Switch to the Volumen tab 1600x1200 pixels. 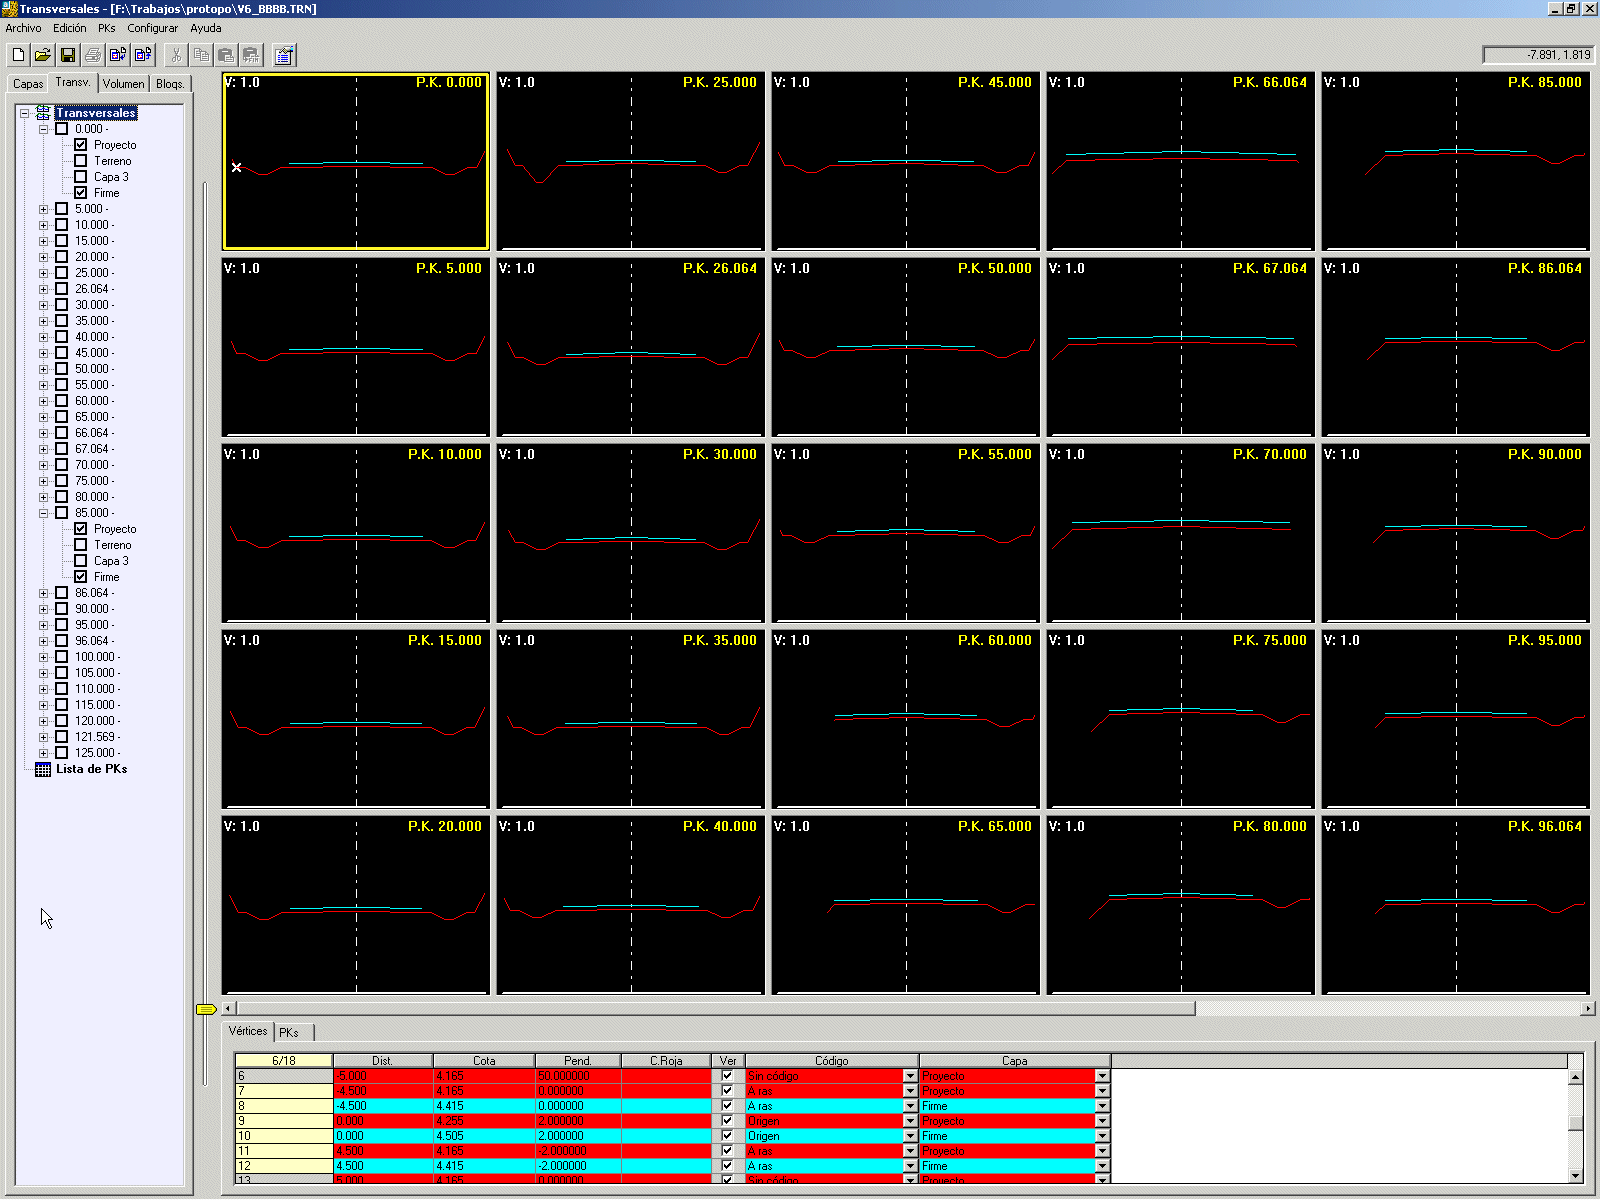coord(124,84)
